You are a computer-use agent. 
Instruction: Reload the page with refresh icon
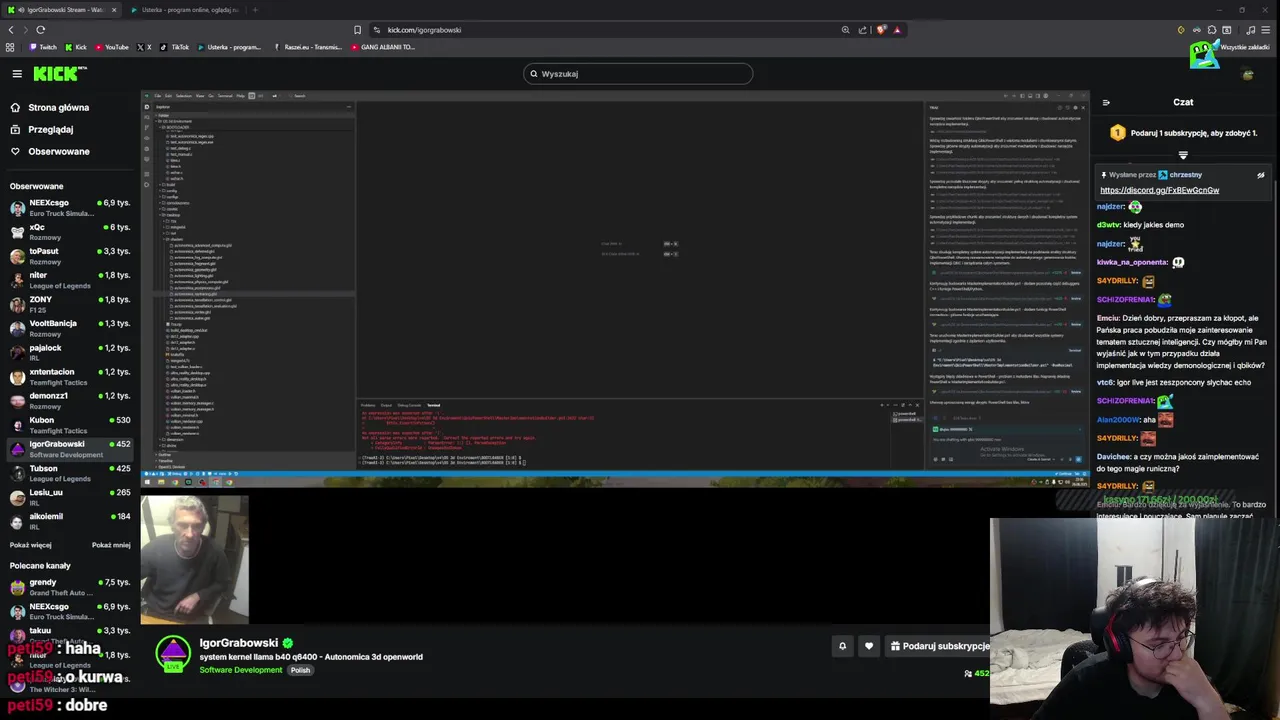click(x=40, y=30)
